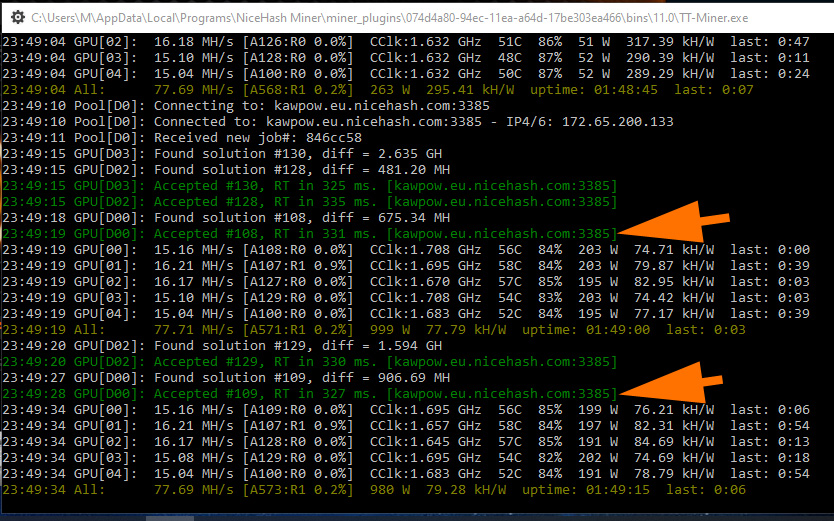Click the "Accepted #129, RT in 330 ms" line
The image size is (834, 521).
point(310,362)
